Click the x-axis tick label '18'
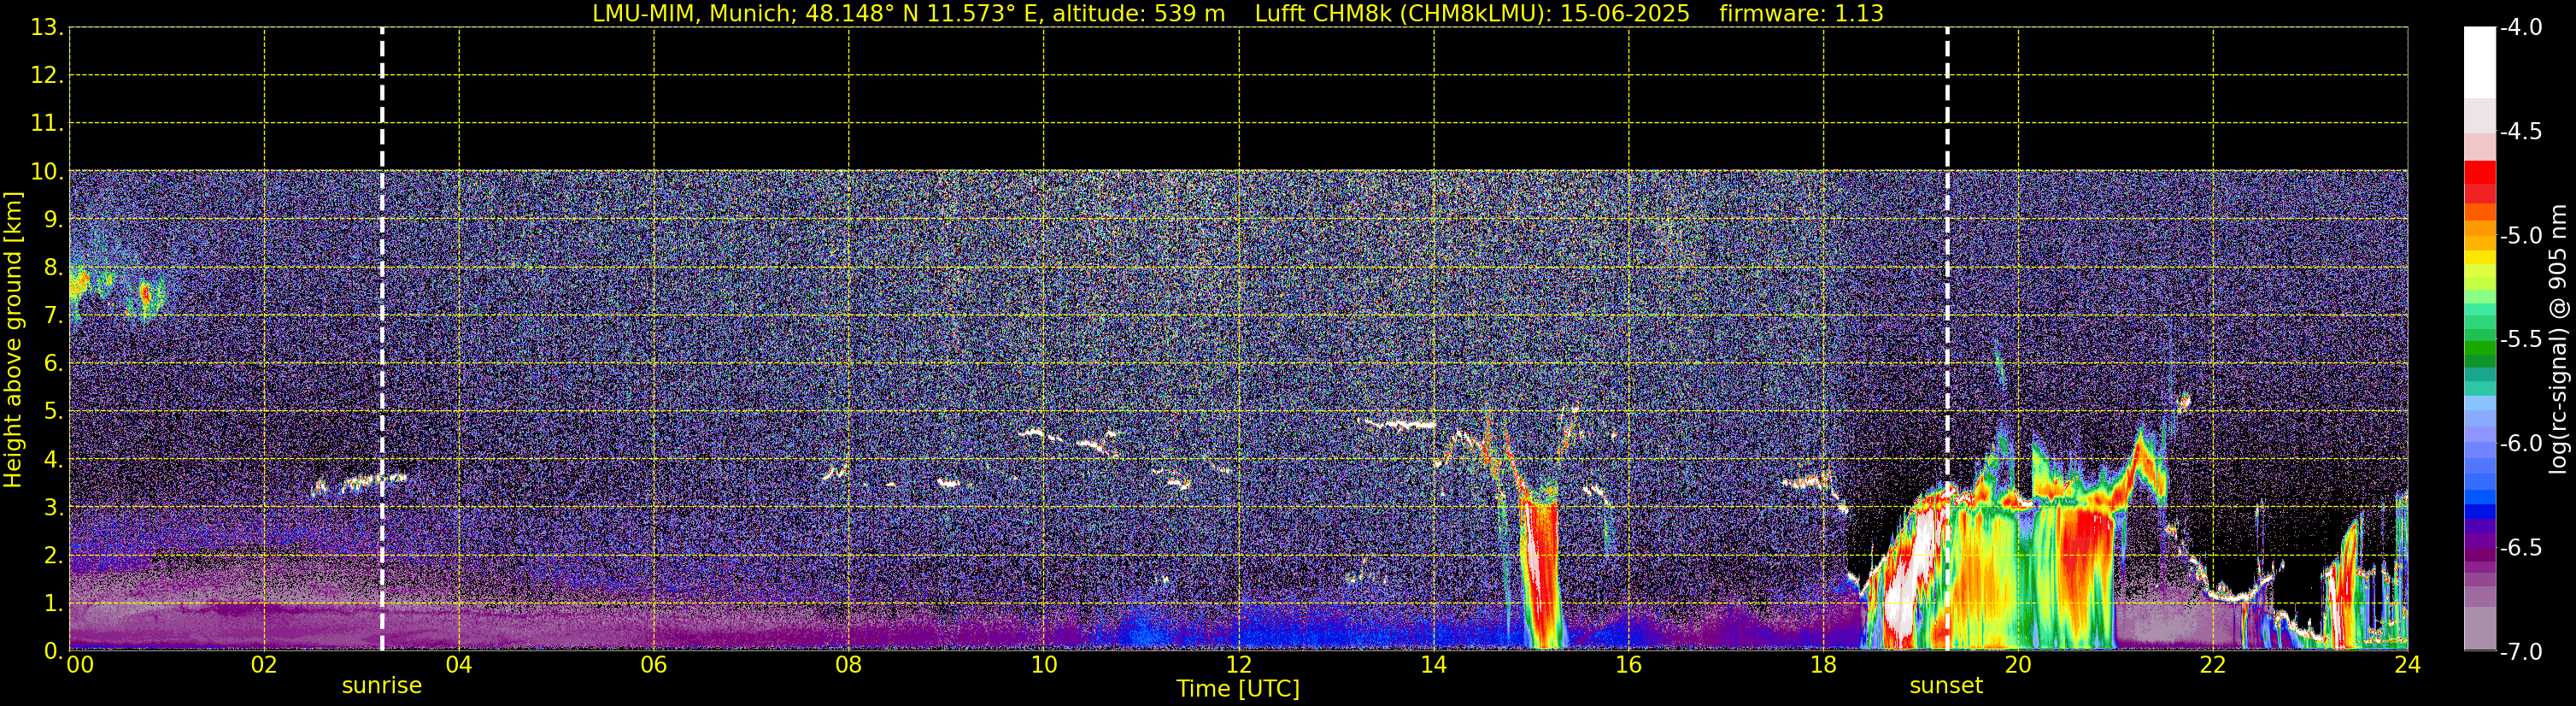The height and width of the screenshot is (706, 2576). click(x=1823, y=664)
